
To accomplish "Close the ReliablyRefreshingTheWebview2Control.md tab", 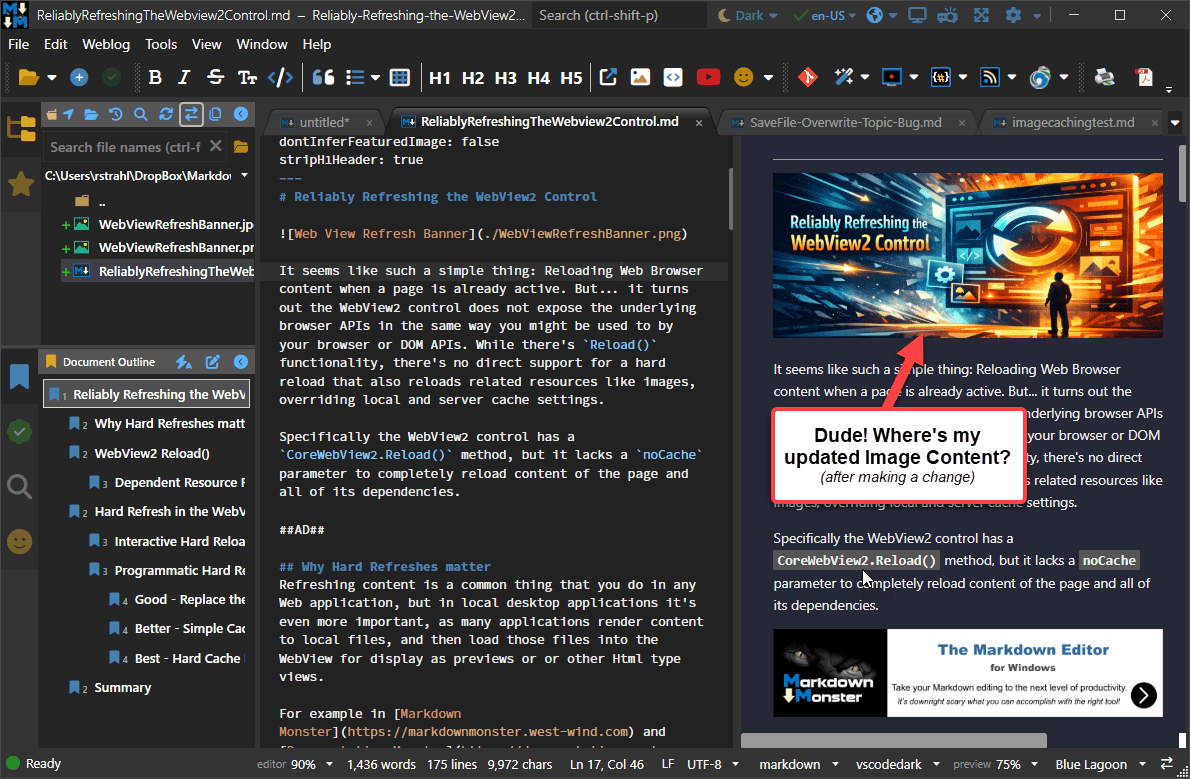I will click(x=699, y=123).
